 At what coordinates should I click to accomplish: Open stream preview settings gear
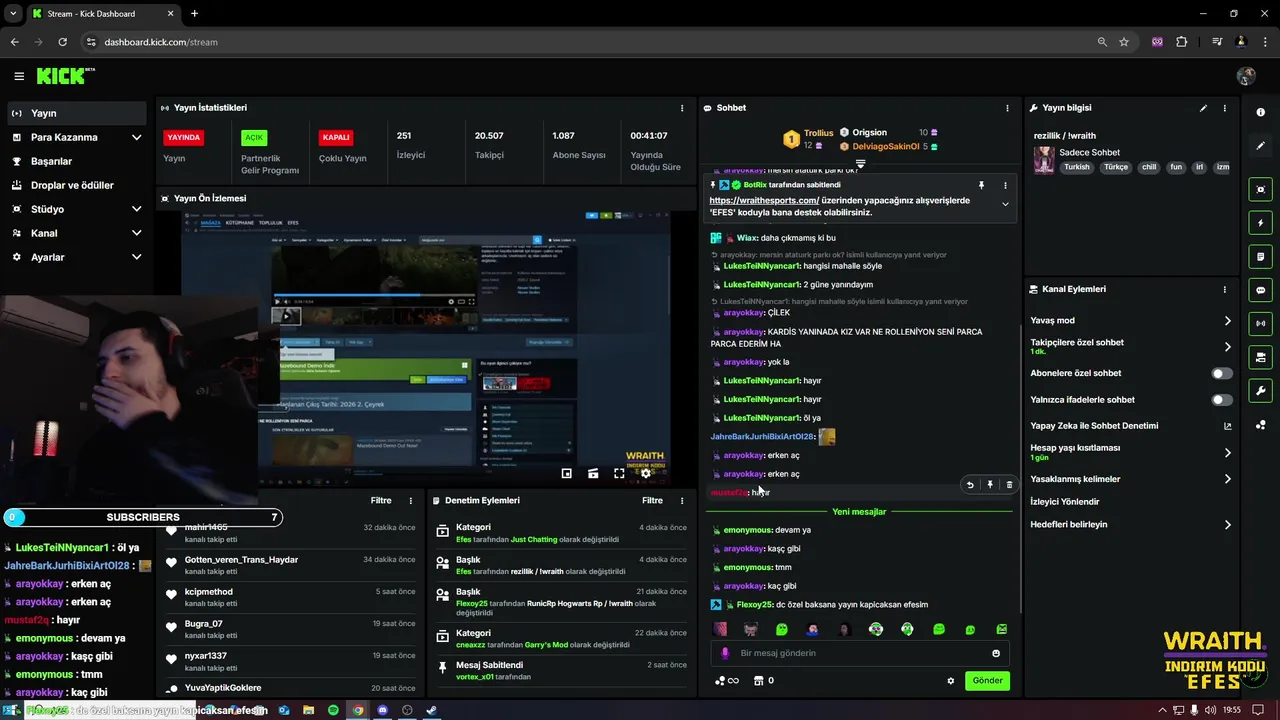pyautogui.click(x=646, y=473)
